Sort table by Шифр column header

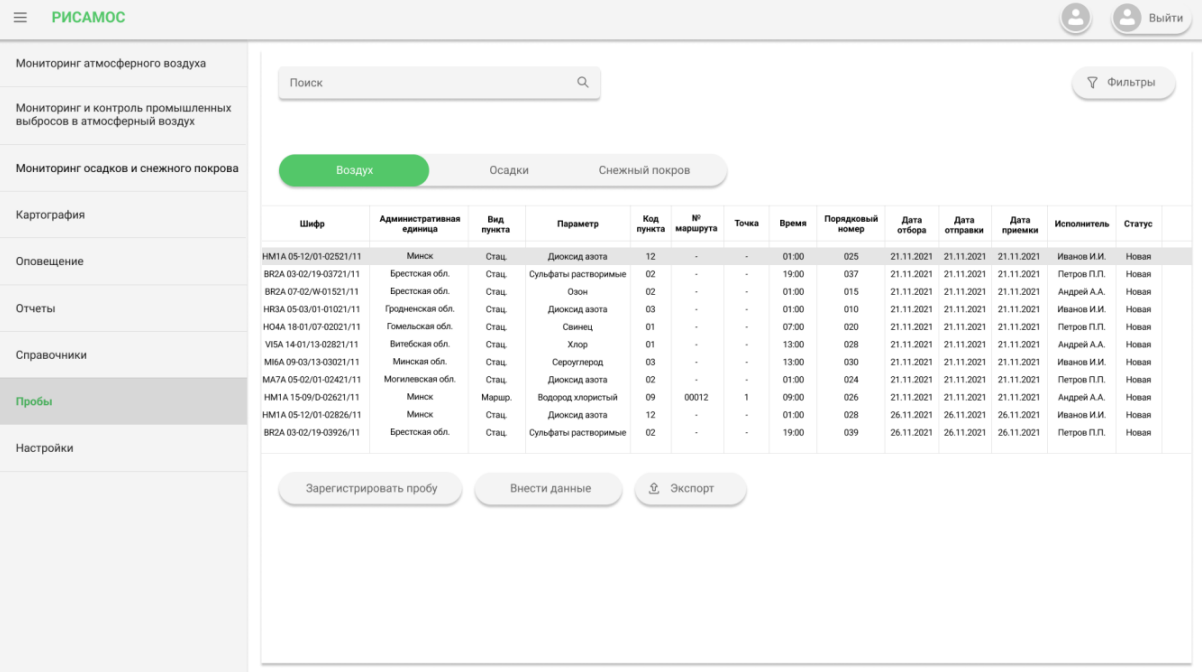312,224
